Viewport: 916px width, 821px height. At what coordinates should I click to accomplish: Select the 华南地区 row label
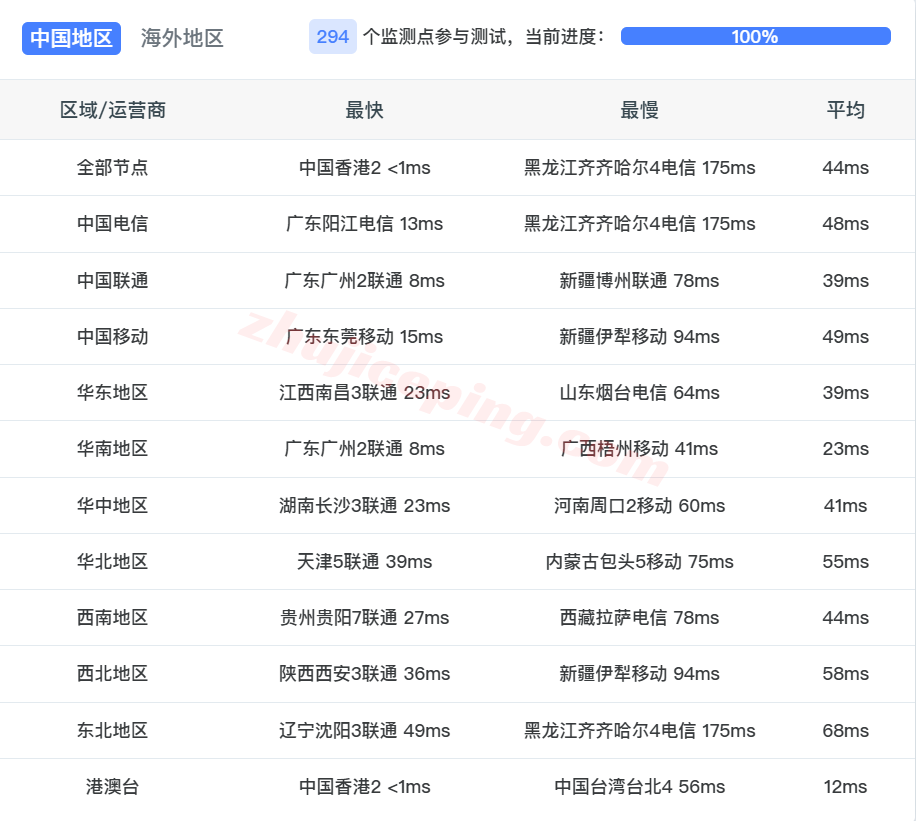tap(113, 449)
